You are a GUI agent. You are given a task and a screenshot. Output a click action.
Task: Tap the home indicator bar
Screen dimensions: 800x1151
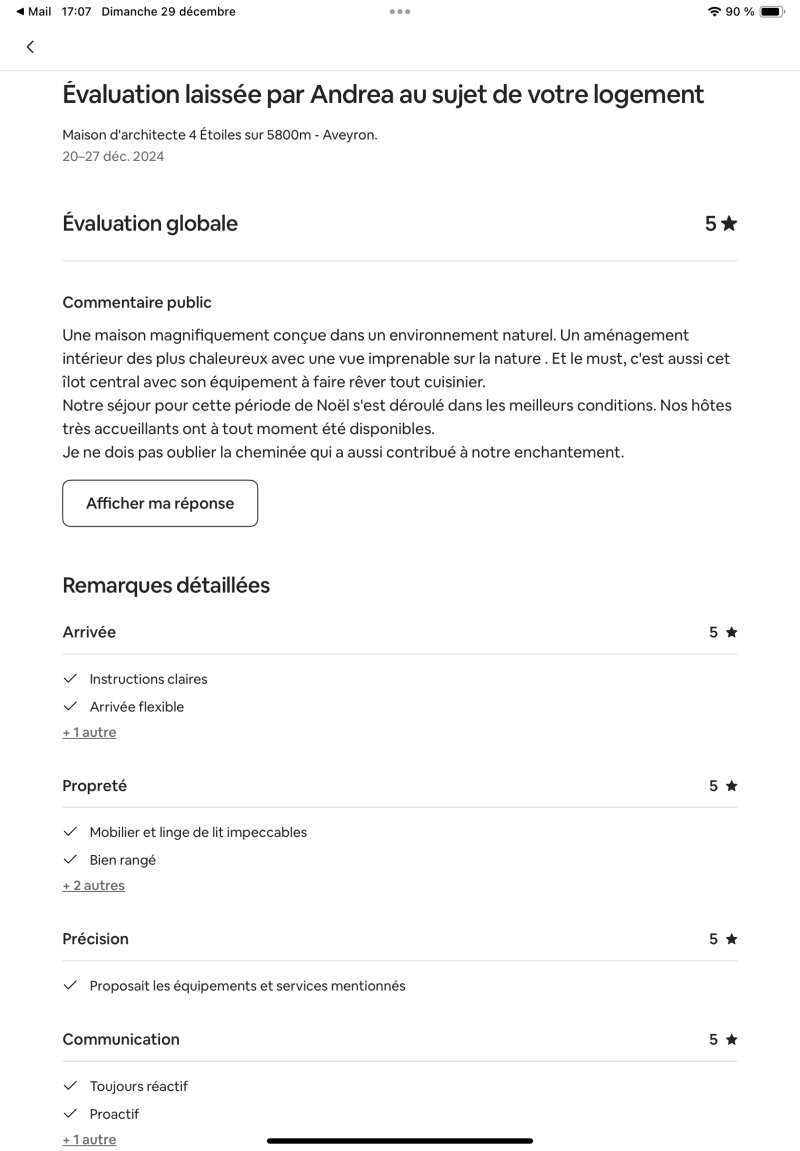400,1140
